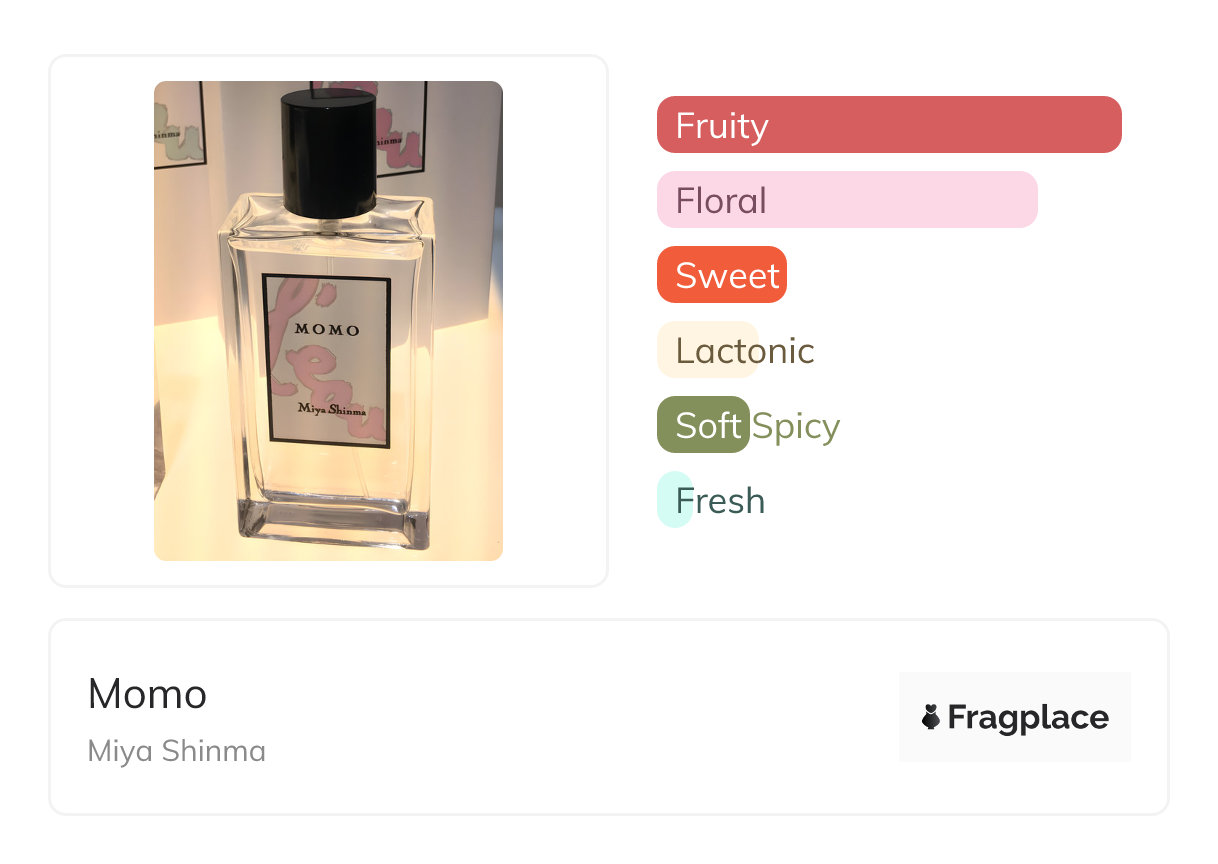The image size is (1218, 864).
Task: Click the orange Sweet accord bar
Action: point(722,275)
